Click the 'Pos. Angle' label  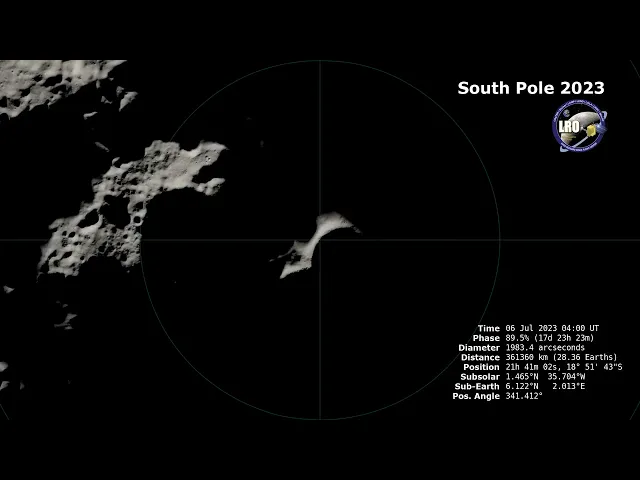(x=476, y=396)
